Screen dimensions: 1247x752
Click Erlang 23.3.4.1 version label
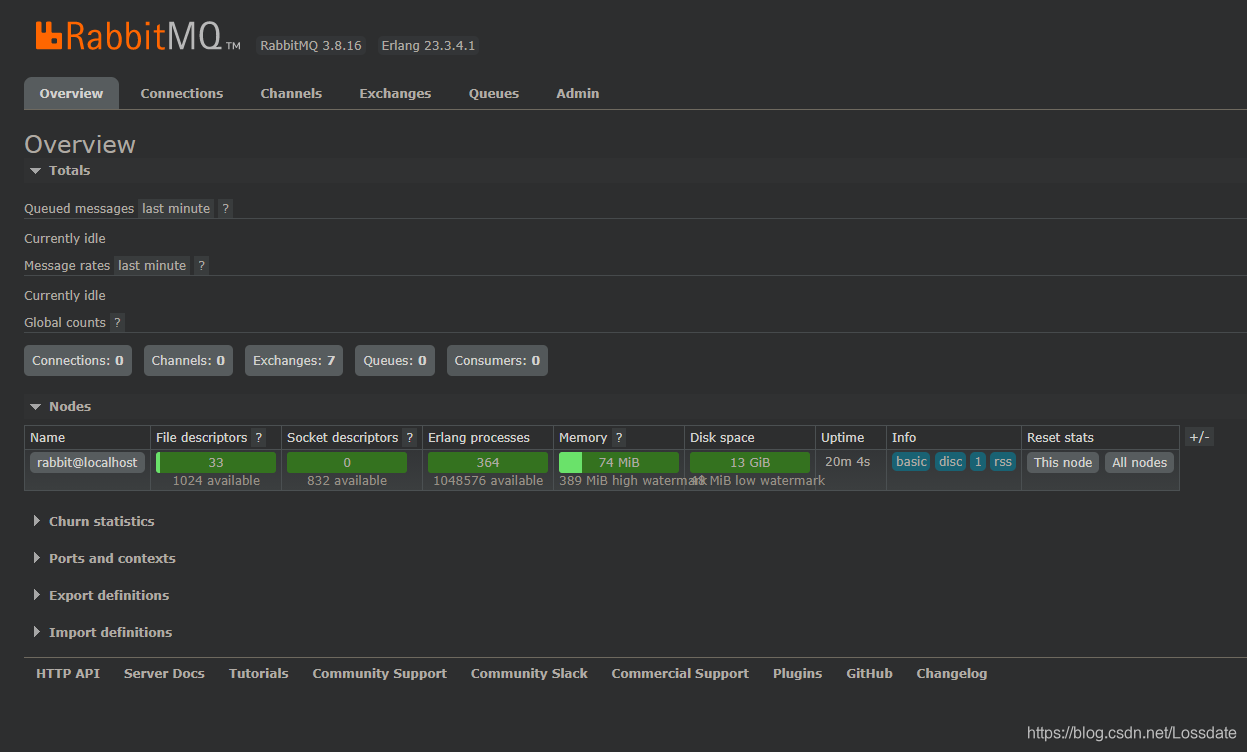[428, 46]
